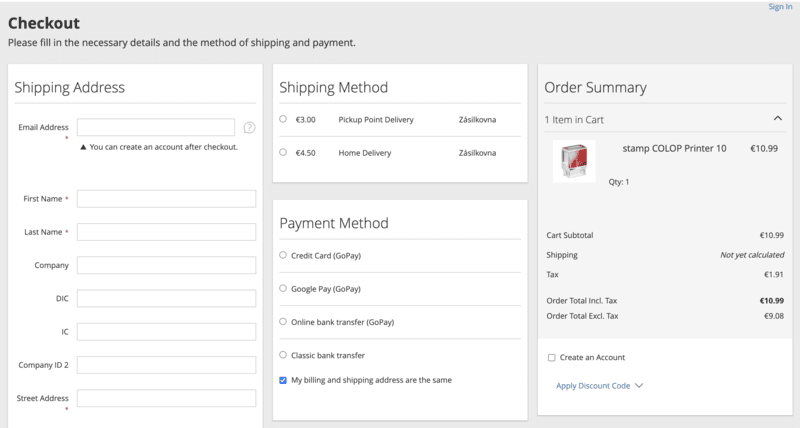Image resolution: width=800 pixels, height=428 pixels.
Task: Click into the Last Name field
Action: [x=166, y=232]
